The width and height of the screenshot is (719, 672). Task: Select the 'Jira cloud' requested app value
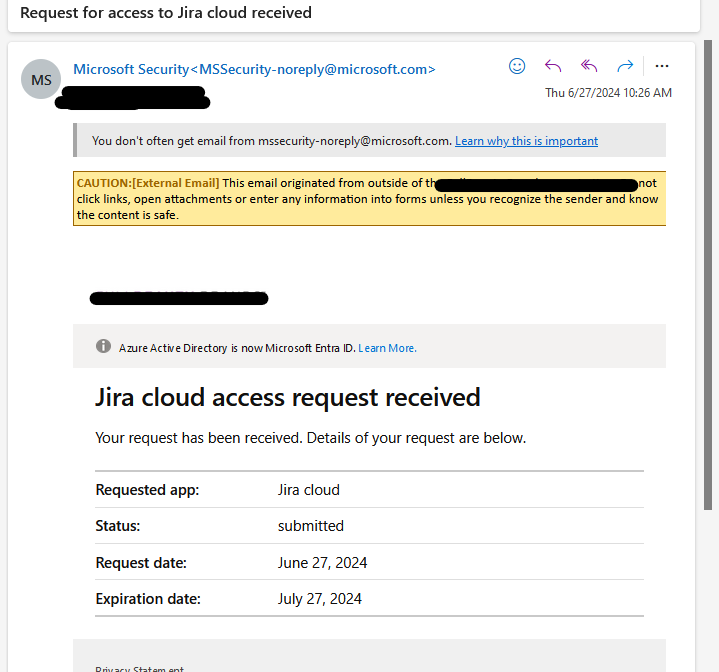click(x=309, y=490)
